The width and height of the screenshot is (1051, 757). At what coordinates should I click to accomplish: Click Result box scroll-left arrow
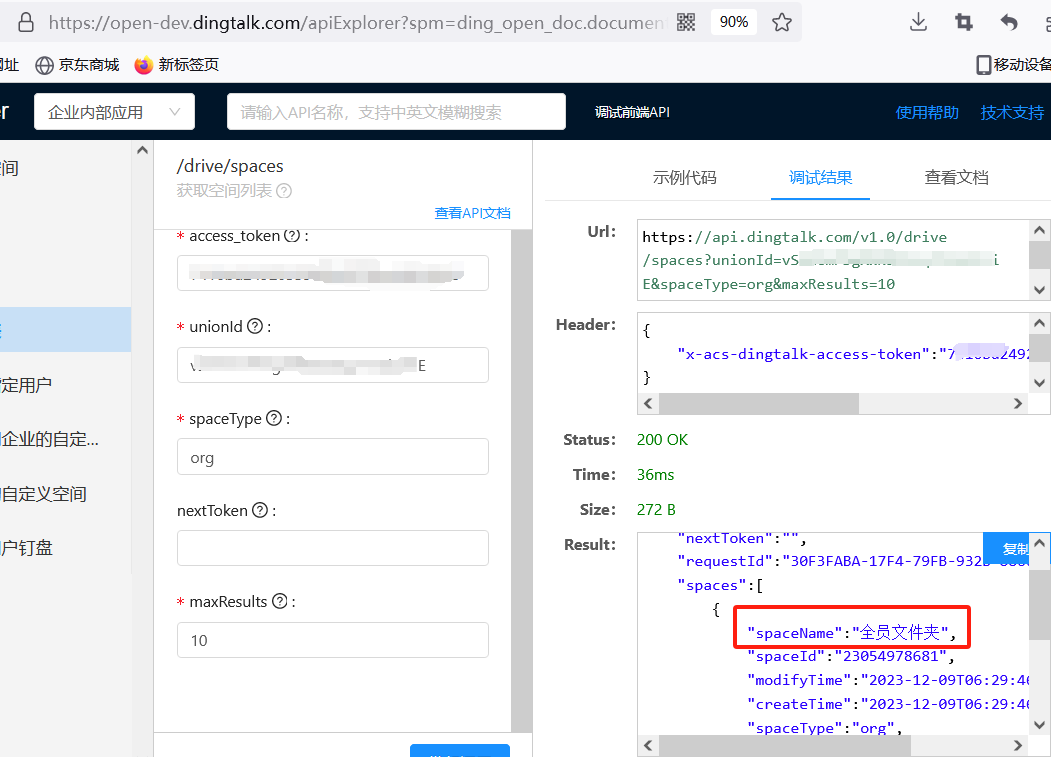pyautogui.click(x=648, y=746)
